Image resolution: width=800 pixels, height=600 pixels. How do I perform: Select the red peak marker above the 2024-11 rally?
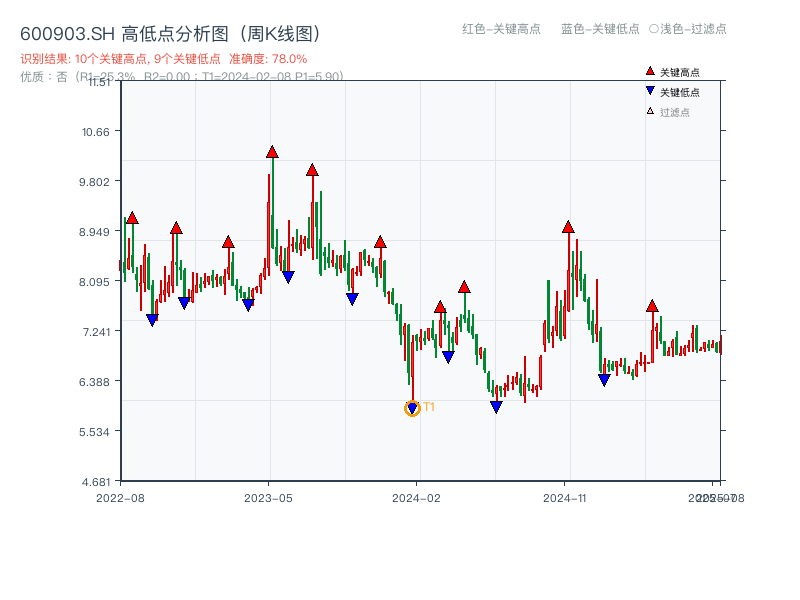[x=568, y=228]
